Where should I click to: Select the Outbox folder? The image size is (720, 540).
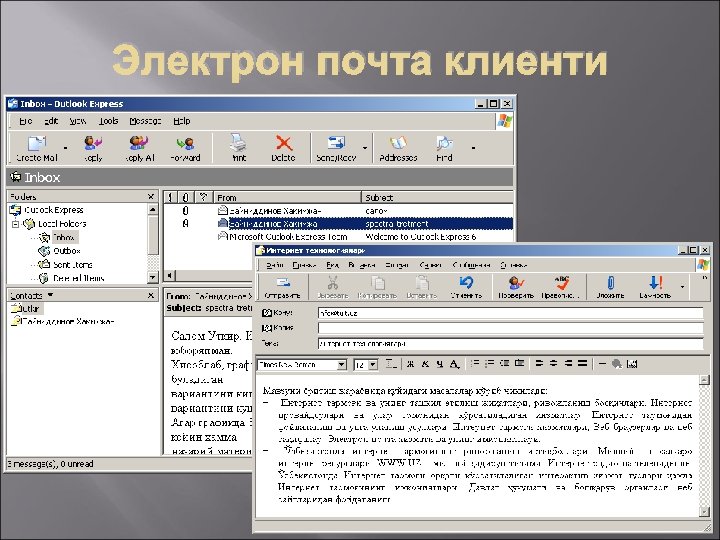(x=60, y=251)
